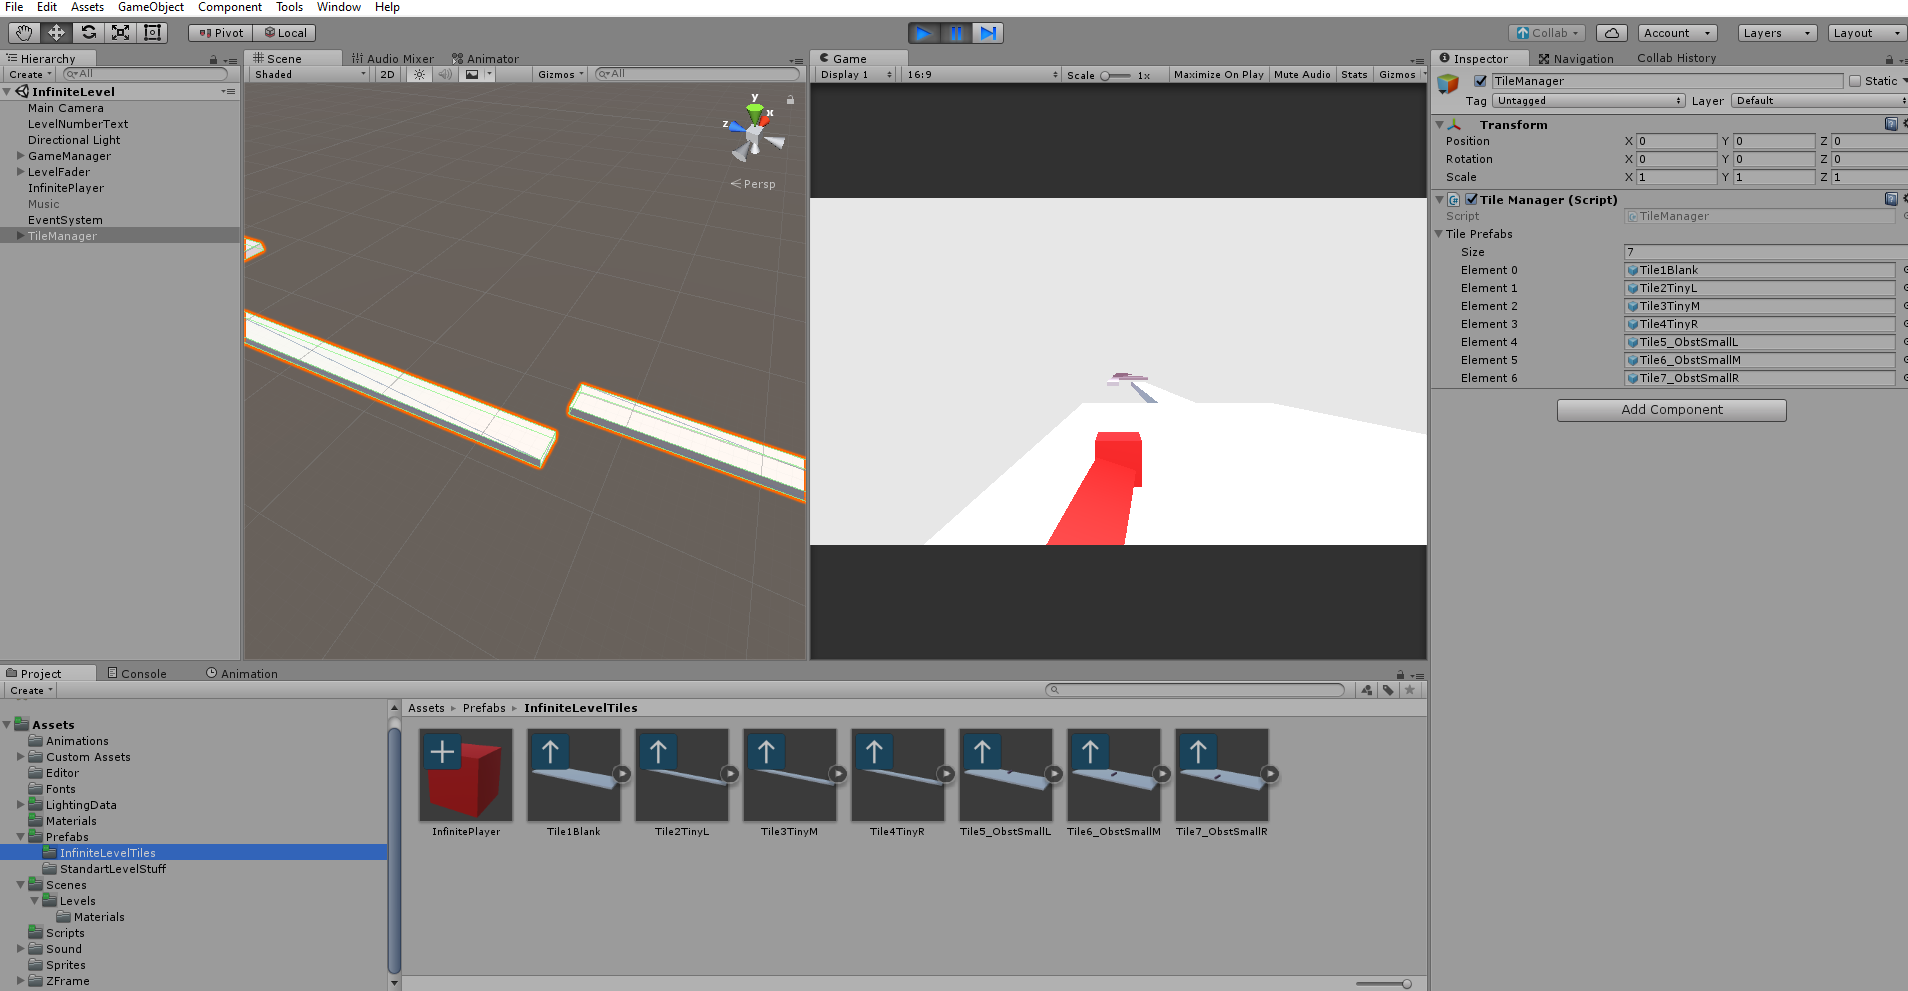Expand Custom Assets folder
Screen dimensions: 1908x991
pos(20,757)
